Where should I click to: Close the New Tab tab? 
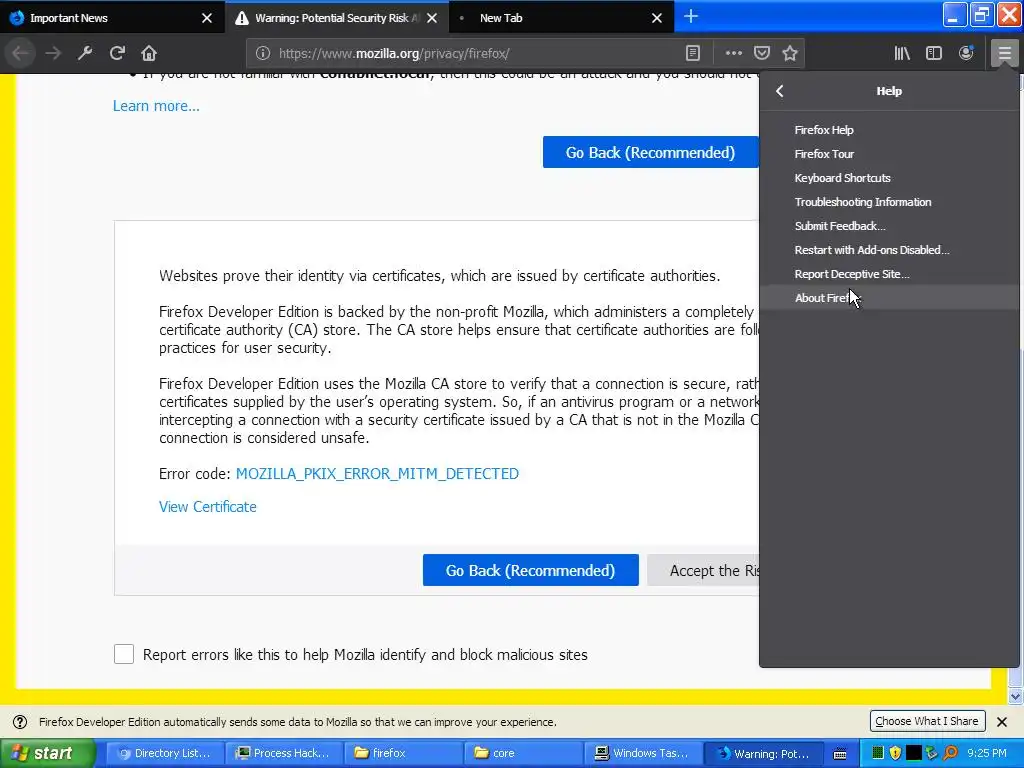(657, 18)
